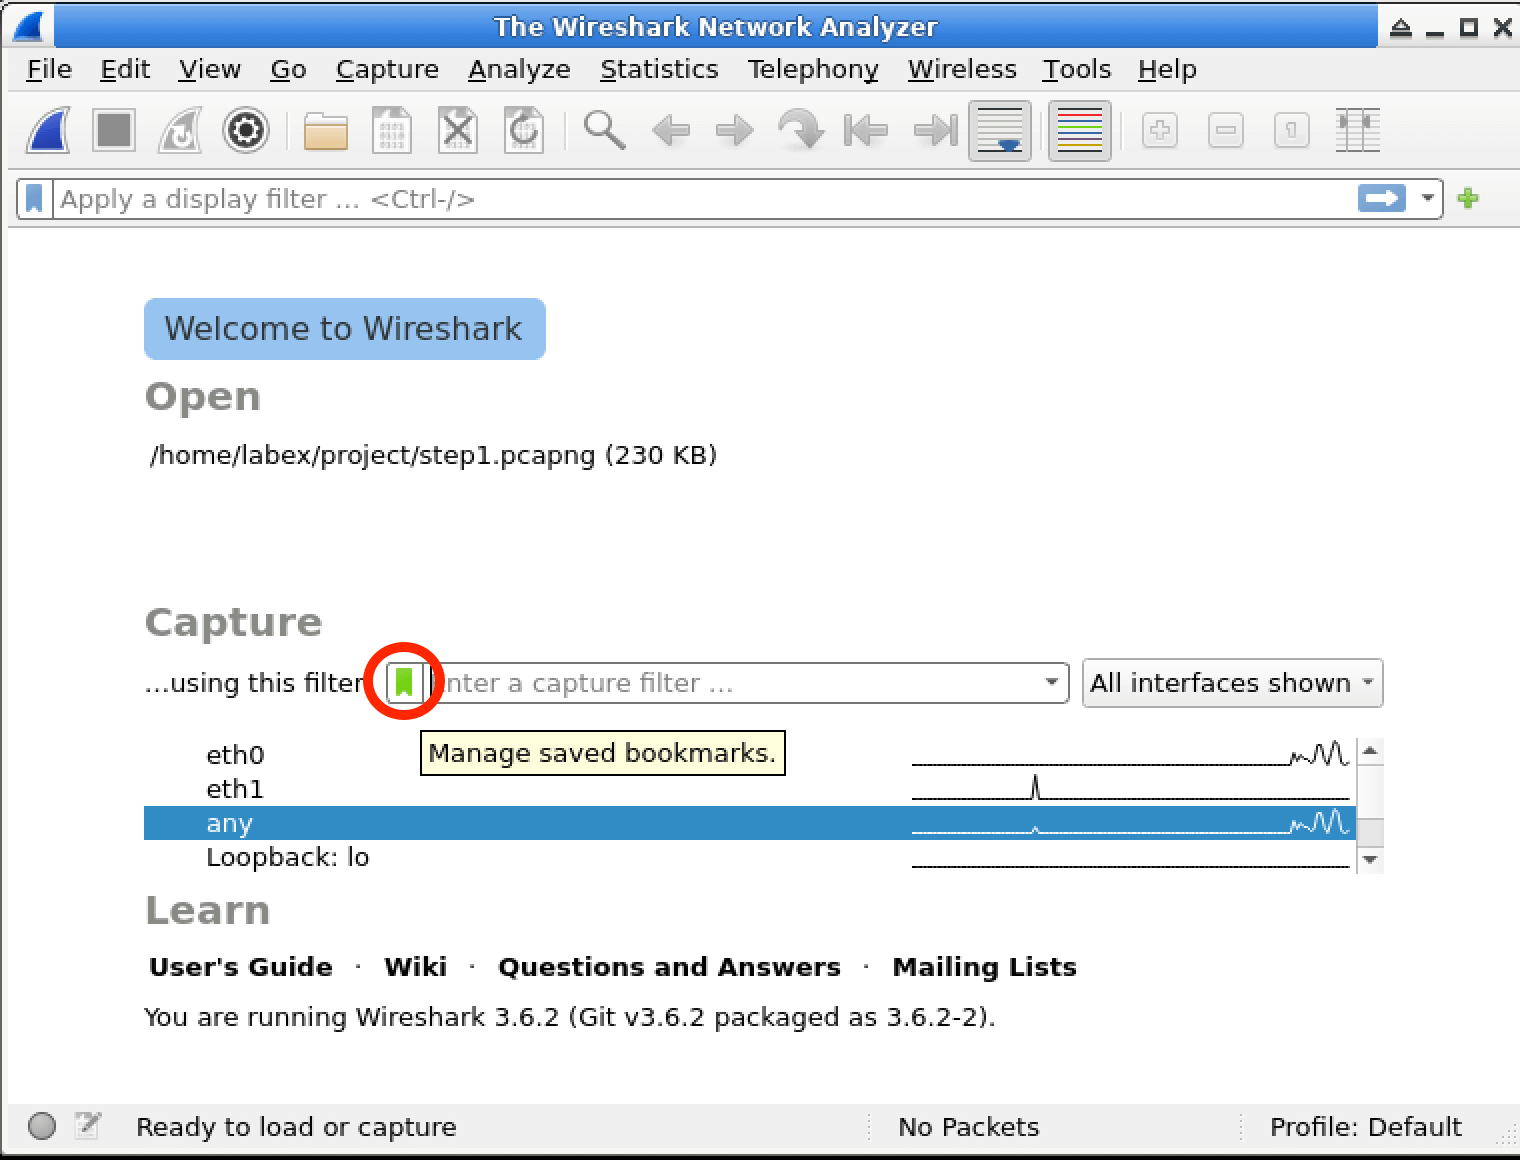Image resolution: width=1520 pixels, height=1160 pixels.
Task: Open the Statistics menu
Action: 659,69
